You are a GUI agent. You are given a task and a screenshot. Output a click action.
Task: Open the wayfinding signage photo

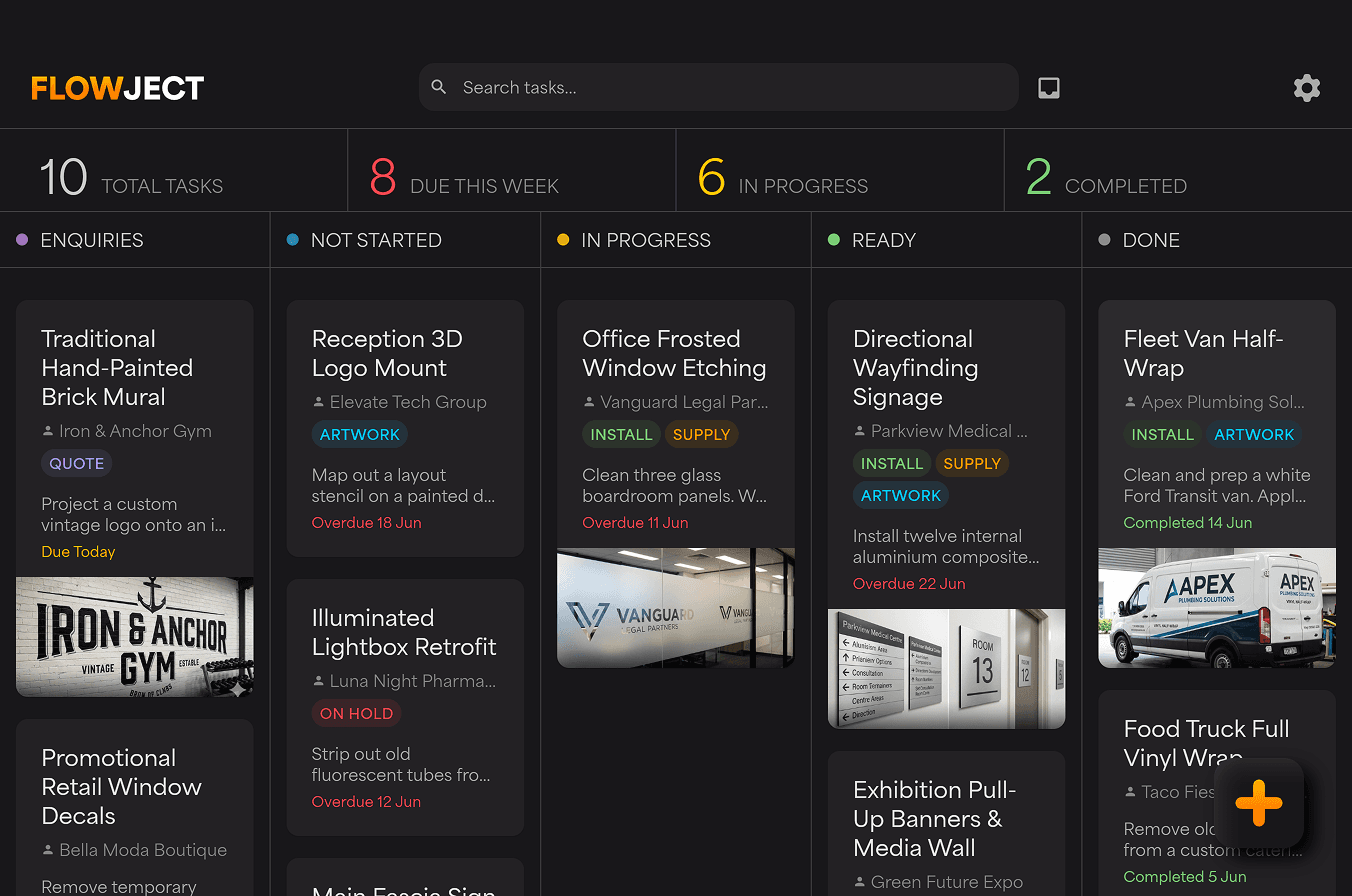click(947, 669)
